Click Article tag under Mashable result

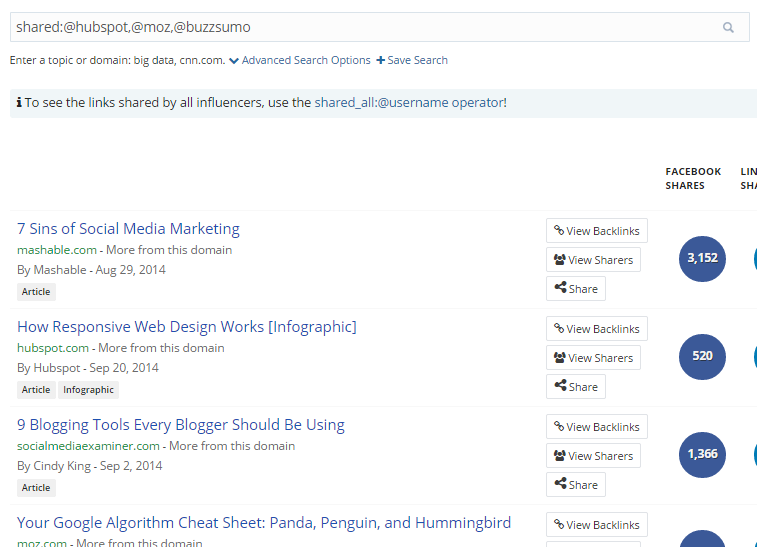click(36, 292)
